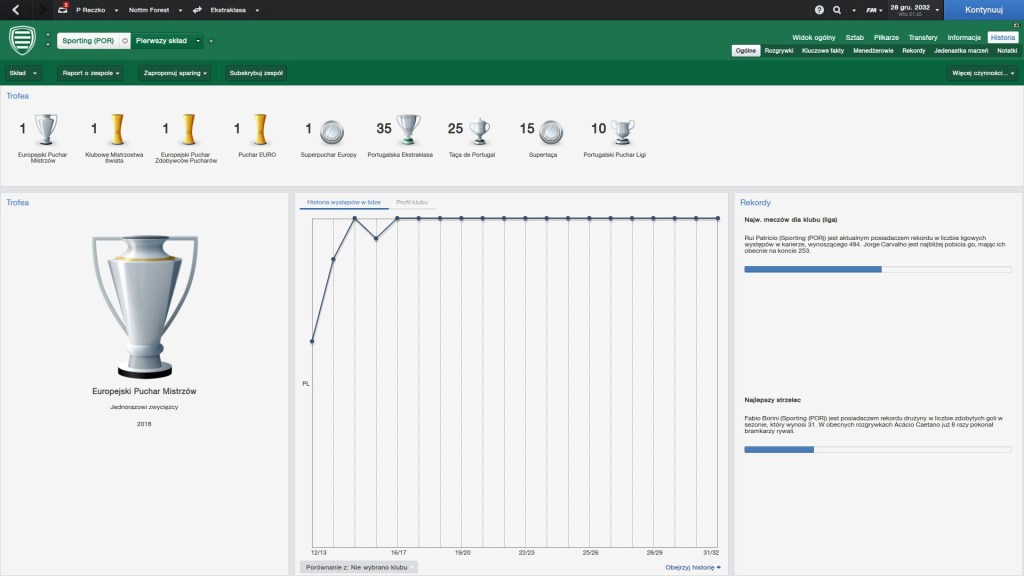
Task: Click the league appearances record progress bar
Action: [877, 269]
